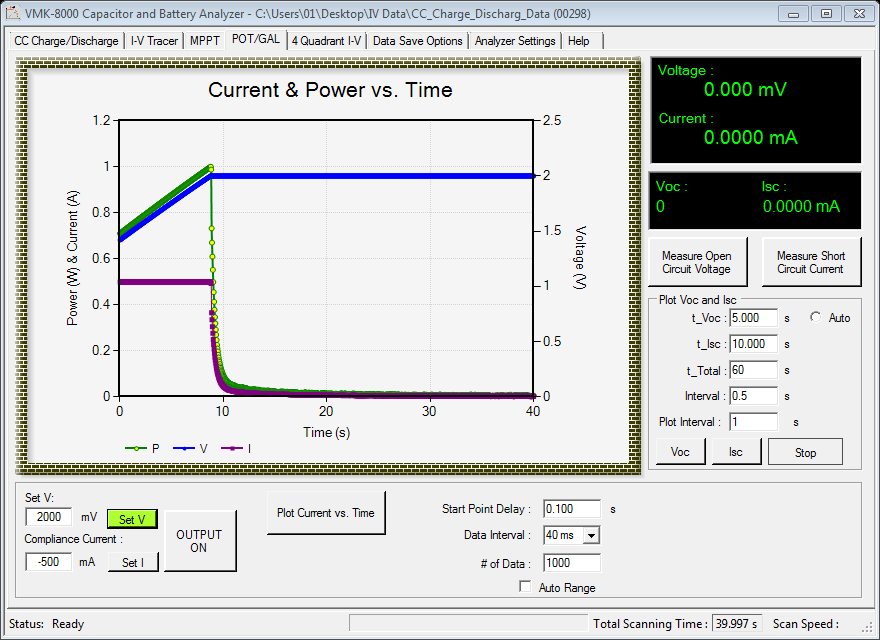Click the green Set V button
880x640 pixels.
(132, 519)
